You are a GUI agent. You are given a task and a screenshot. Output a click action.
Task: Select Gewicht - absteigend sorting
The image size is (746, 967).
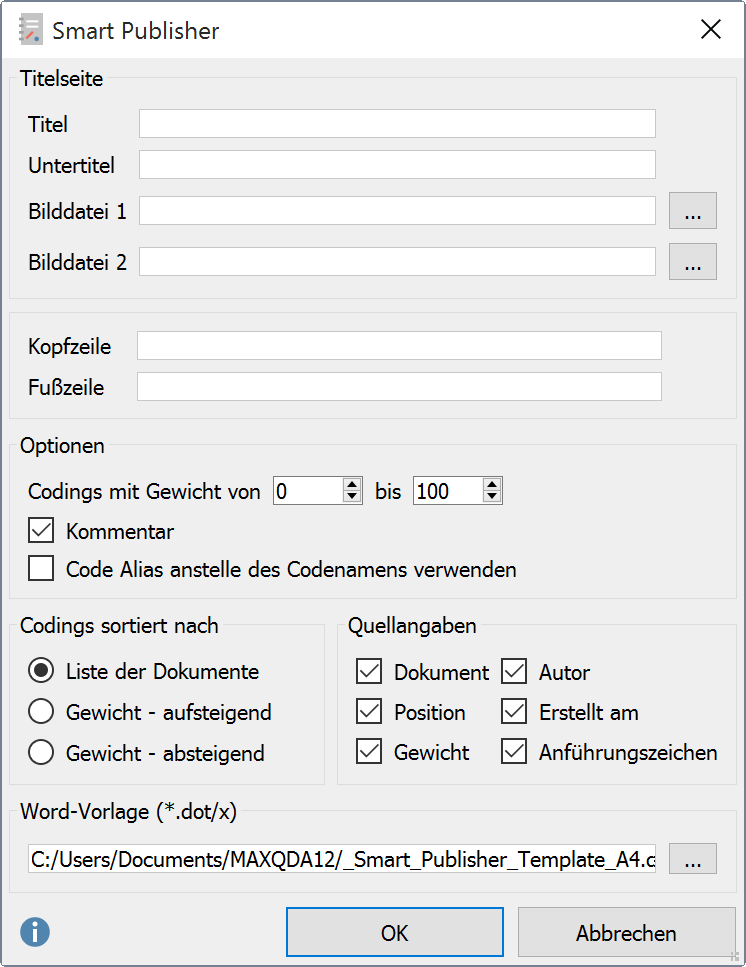tap(41, 752)
